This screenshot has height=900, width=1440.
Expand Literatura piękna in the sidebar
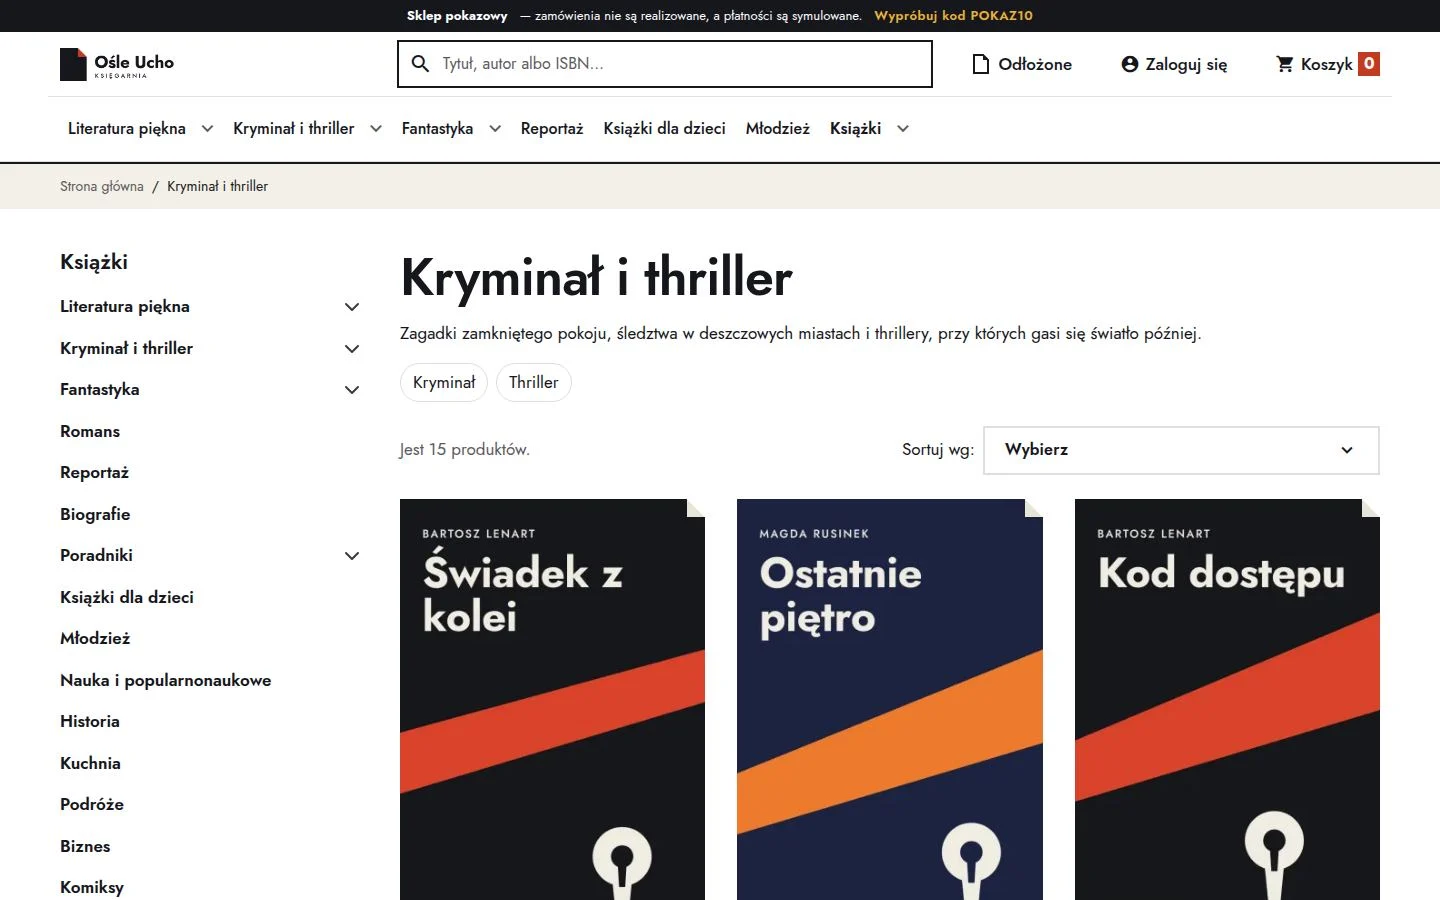coord(352,307)
